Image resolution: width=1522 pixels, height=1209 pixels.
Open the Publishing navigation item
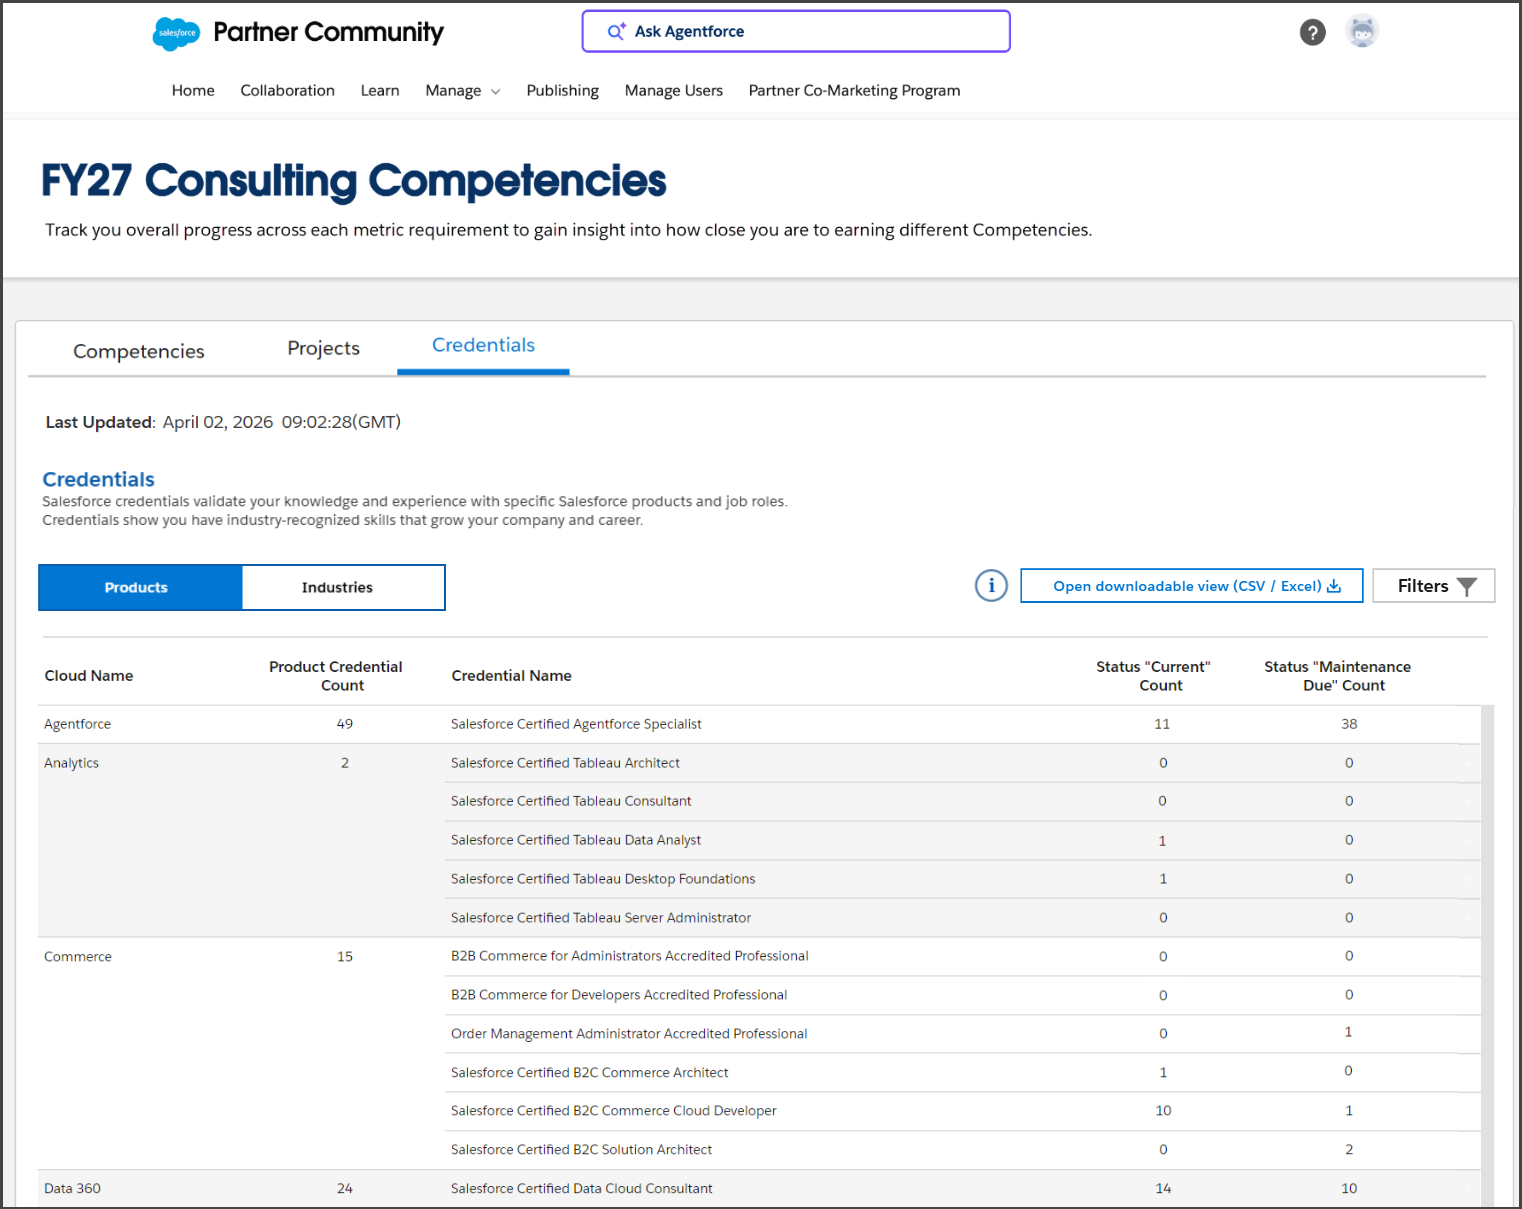pyautogui.click(x=562, y=90)
